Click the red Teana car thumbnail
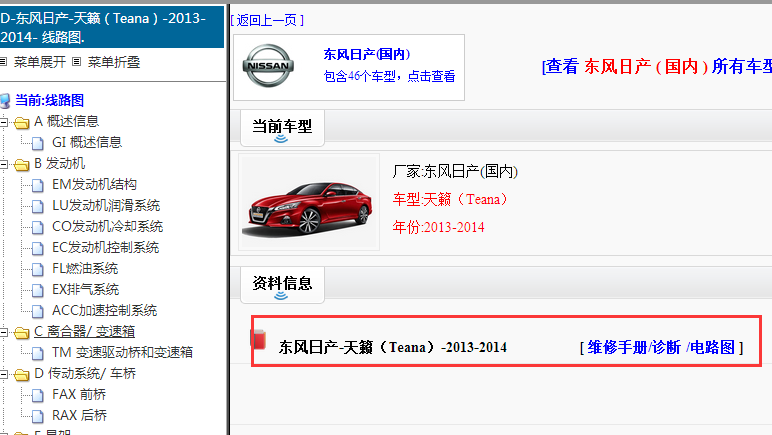Viewport: 772px width, 435px height. tap(309, 202)
